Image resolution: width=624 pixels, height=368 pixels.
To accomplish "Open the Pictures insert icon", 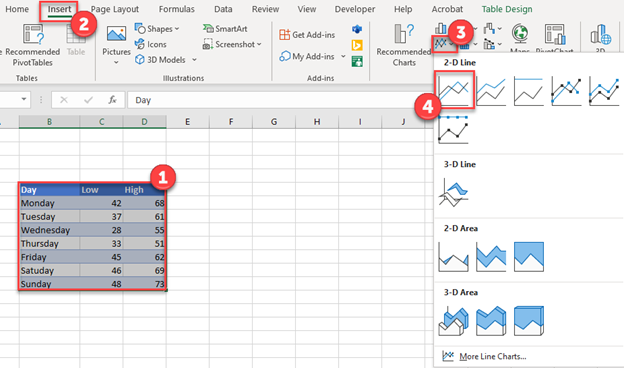I will 116,34.
